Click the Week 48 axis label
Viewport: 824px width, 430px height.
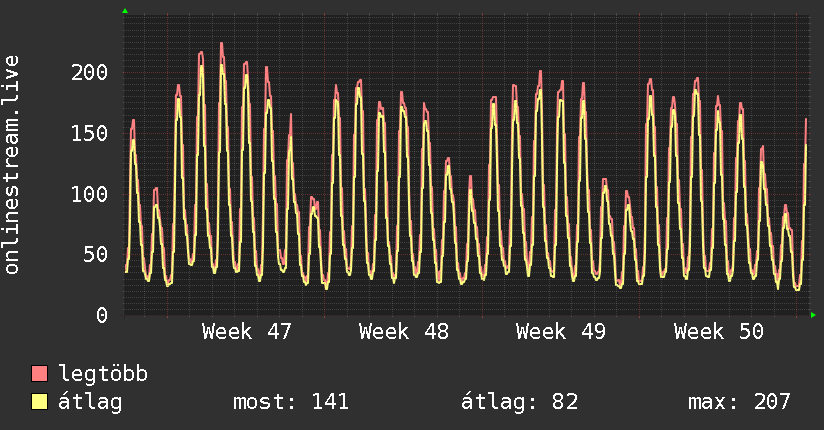404,332
